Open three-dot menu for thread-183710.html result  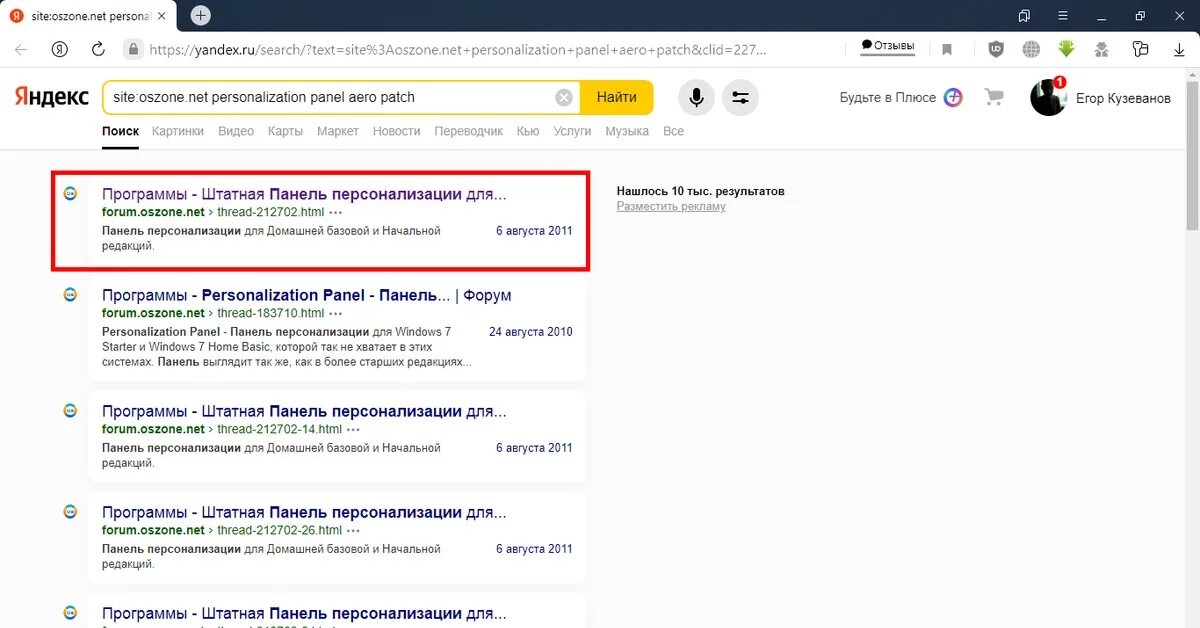pyautogui.click(x=337, y=314)
